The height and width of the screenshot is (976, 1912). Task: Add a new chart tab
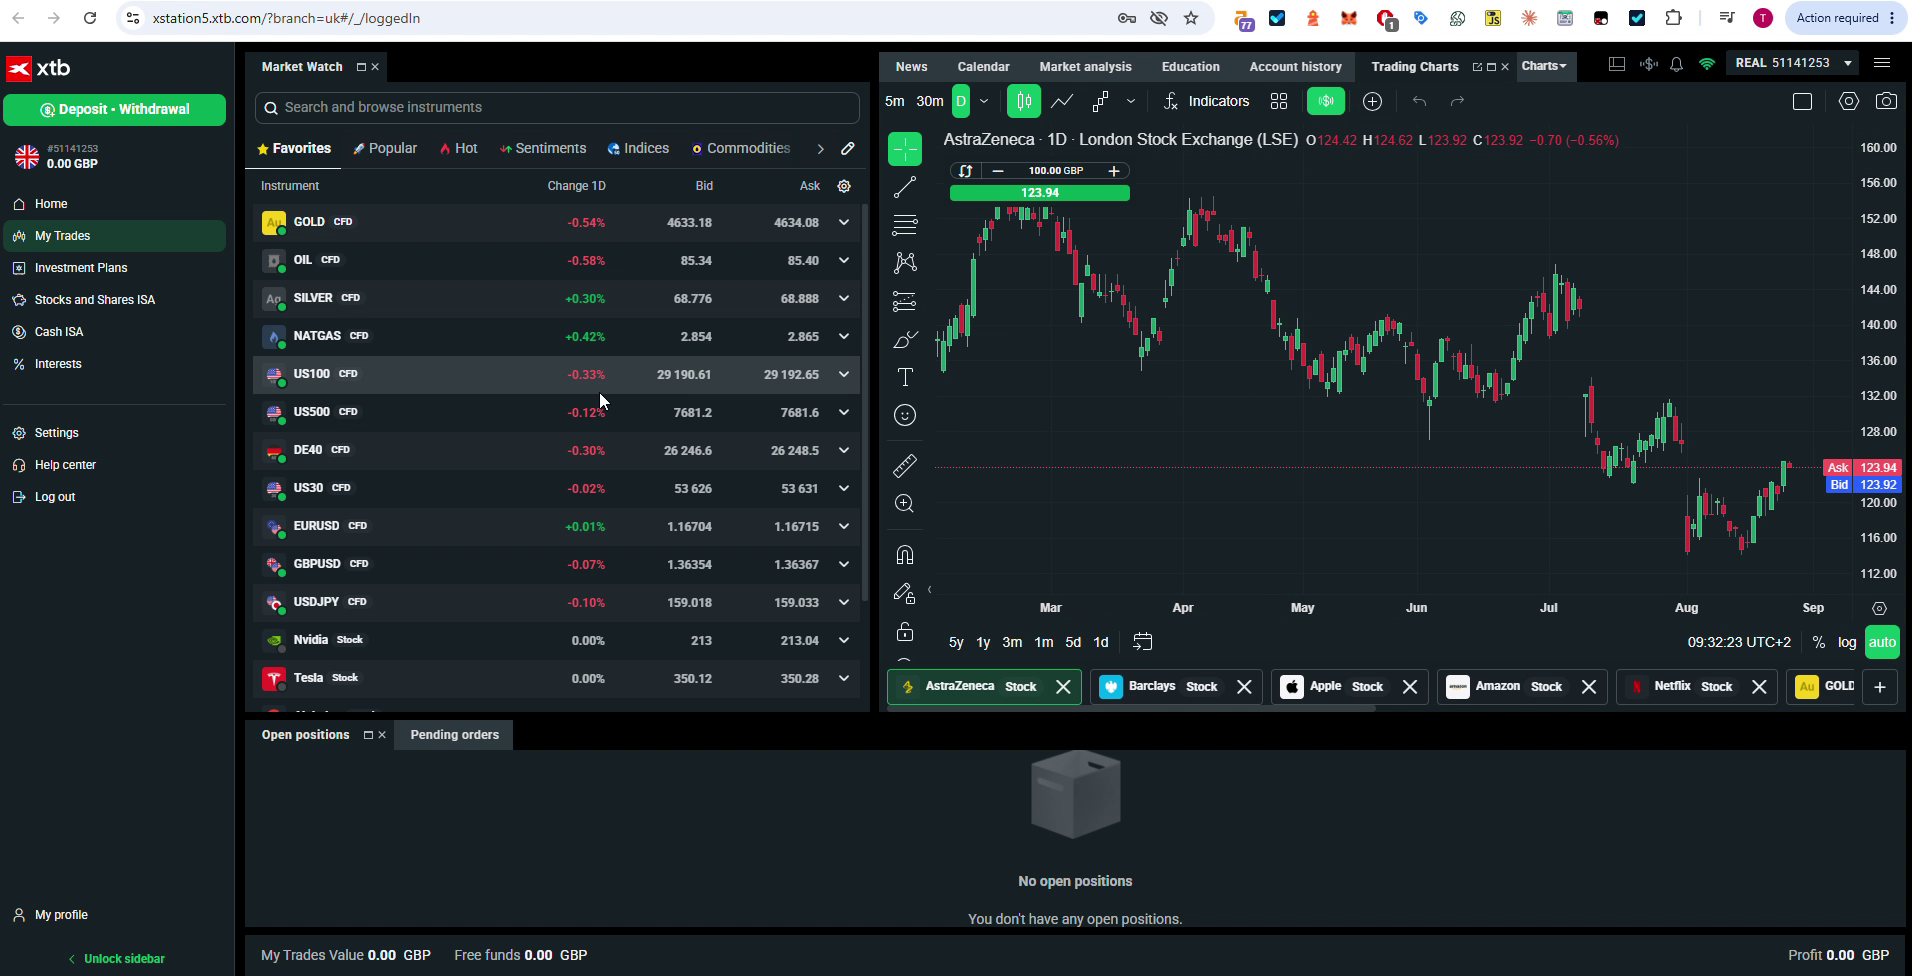coord(1880,687)
